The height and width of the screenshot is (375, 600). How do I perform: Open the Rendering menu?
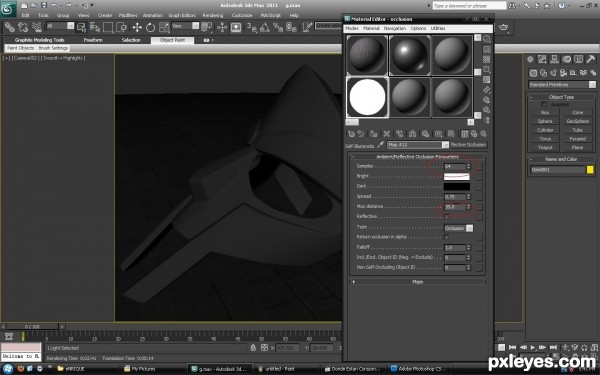(x=212, y=15)
